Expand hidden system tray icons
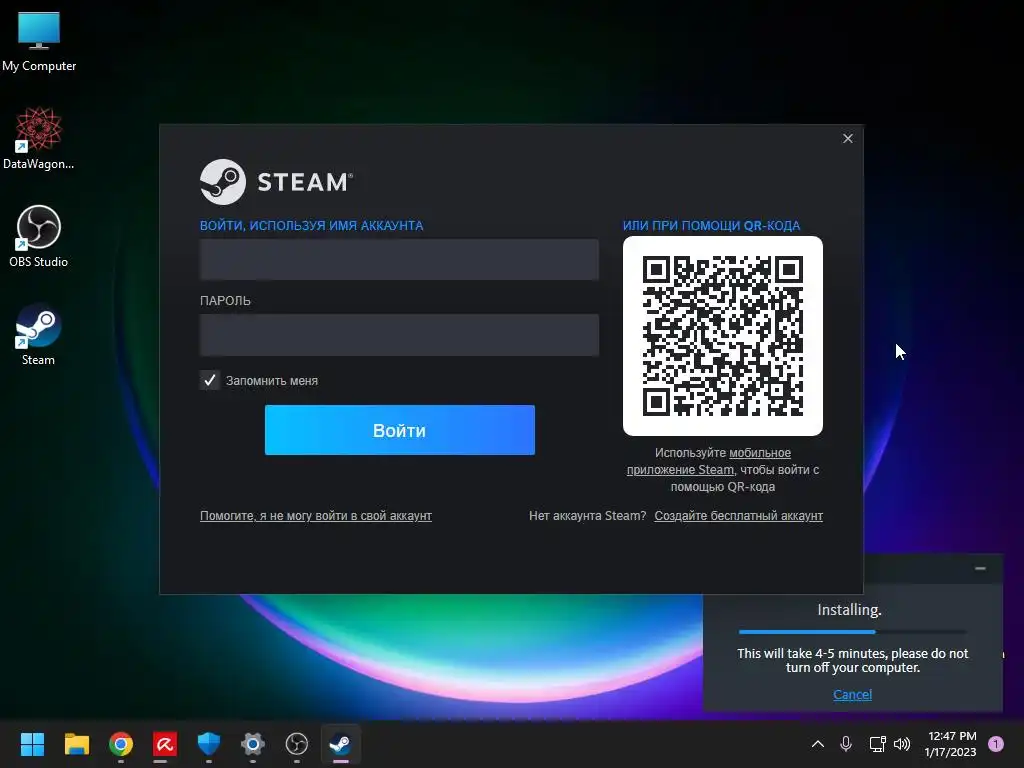Viewport: 1024px width, 768px height. 818,744
